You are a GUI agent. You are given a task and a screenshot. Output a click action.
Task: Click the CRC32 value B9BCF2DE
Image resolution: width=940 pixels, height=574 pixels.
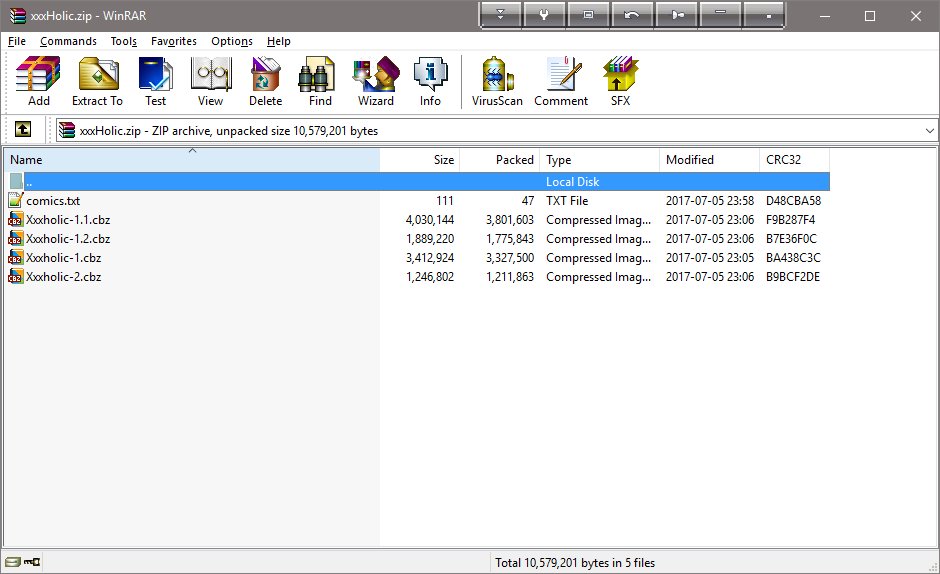point(793,277)
